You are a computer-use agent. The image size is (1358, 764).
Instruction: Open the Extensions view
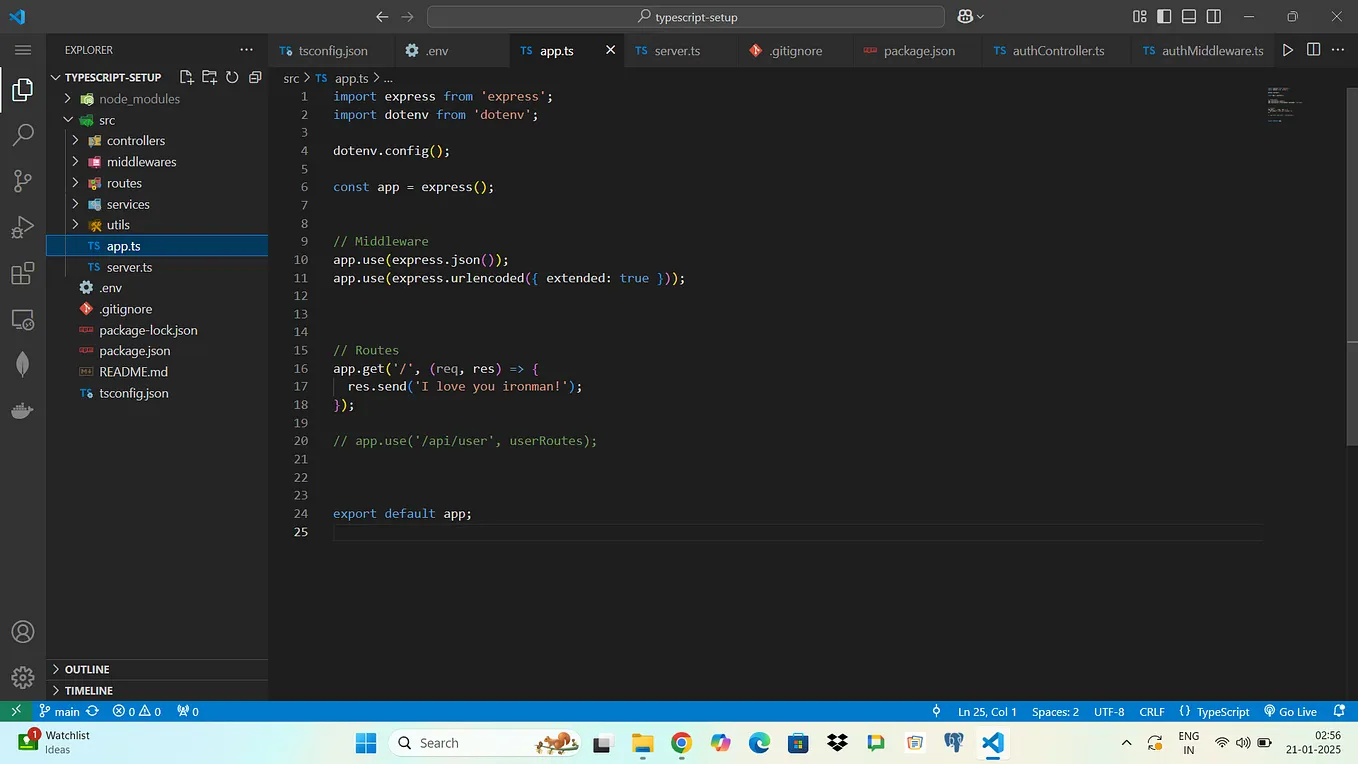coord(22,273)
